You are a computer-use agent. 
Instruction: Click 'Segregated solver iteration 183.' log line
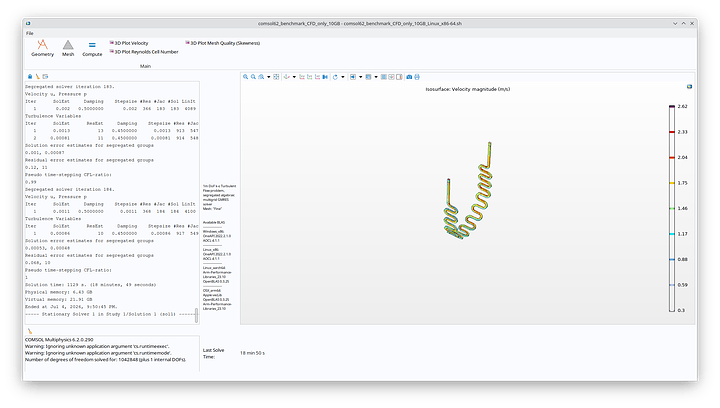coord(70,86)
